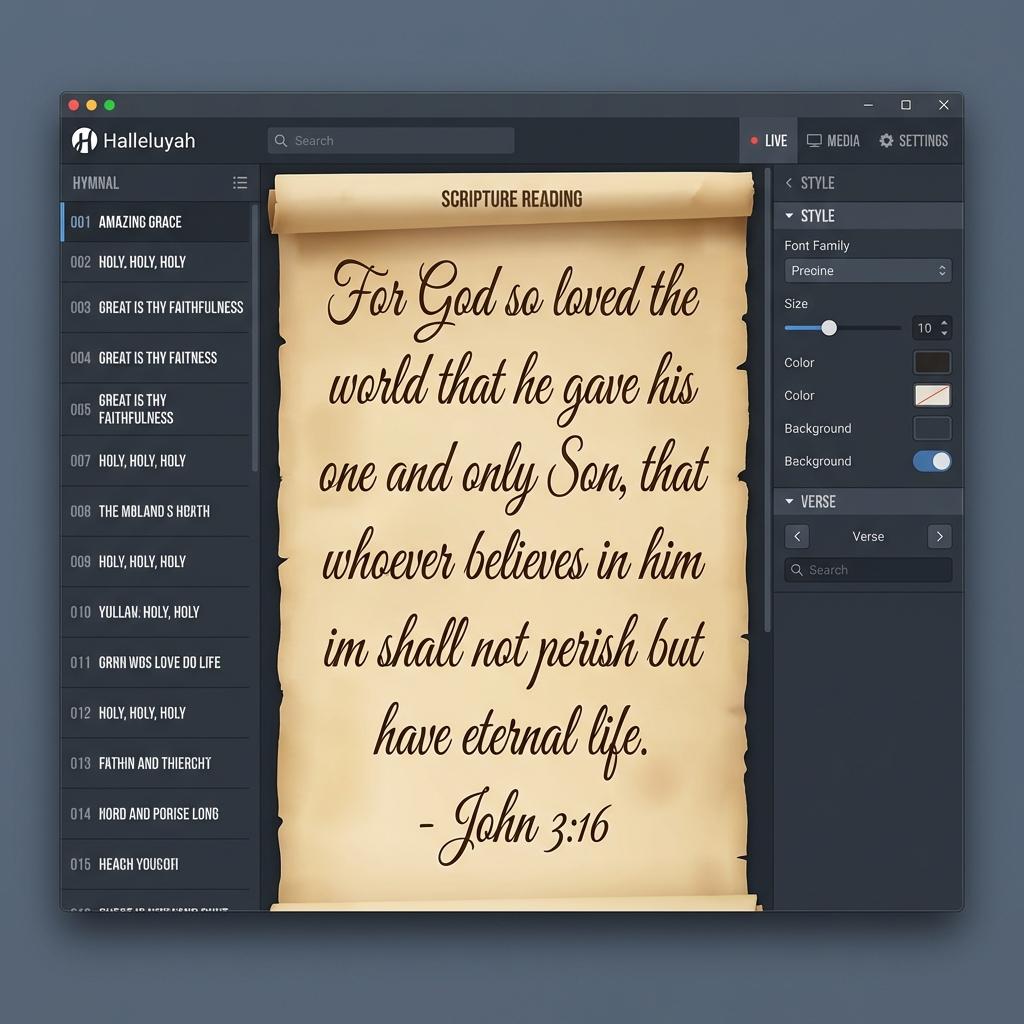Click the Halleluyah app logo icon
This screenshot has height=1024, width=1024.
click(x=85, y=140)
